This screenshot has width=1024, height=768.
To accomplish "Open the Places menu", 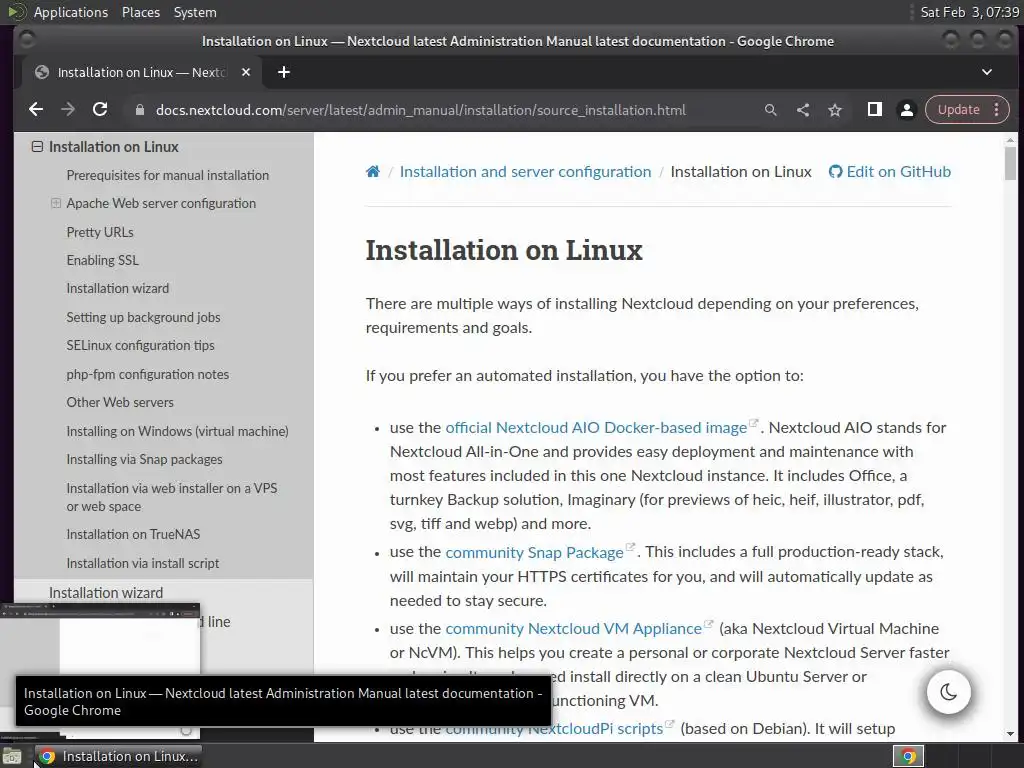I will [141, 12].
